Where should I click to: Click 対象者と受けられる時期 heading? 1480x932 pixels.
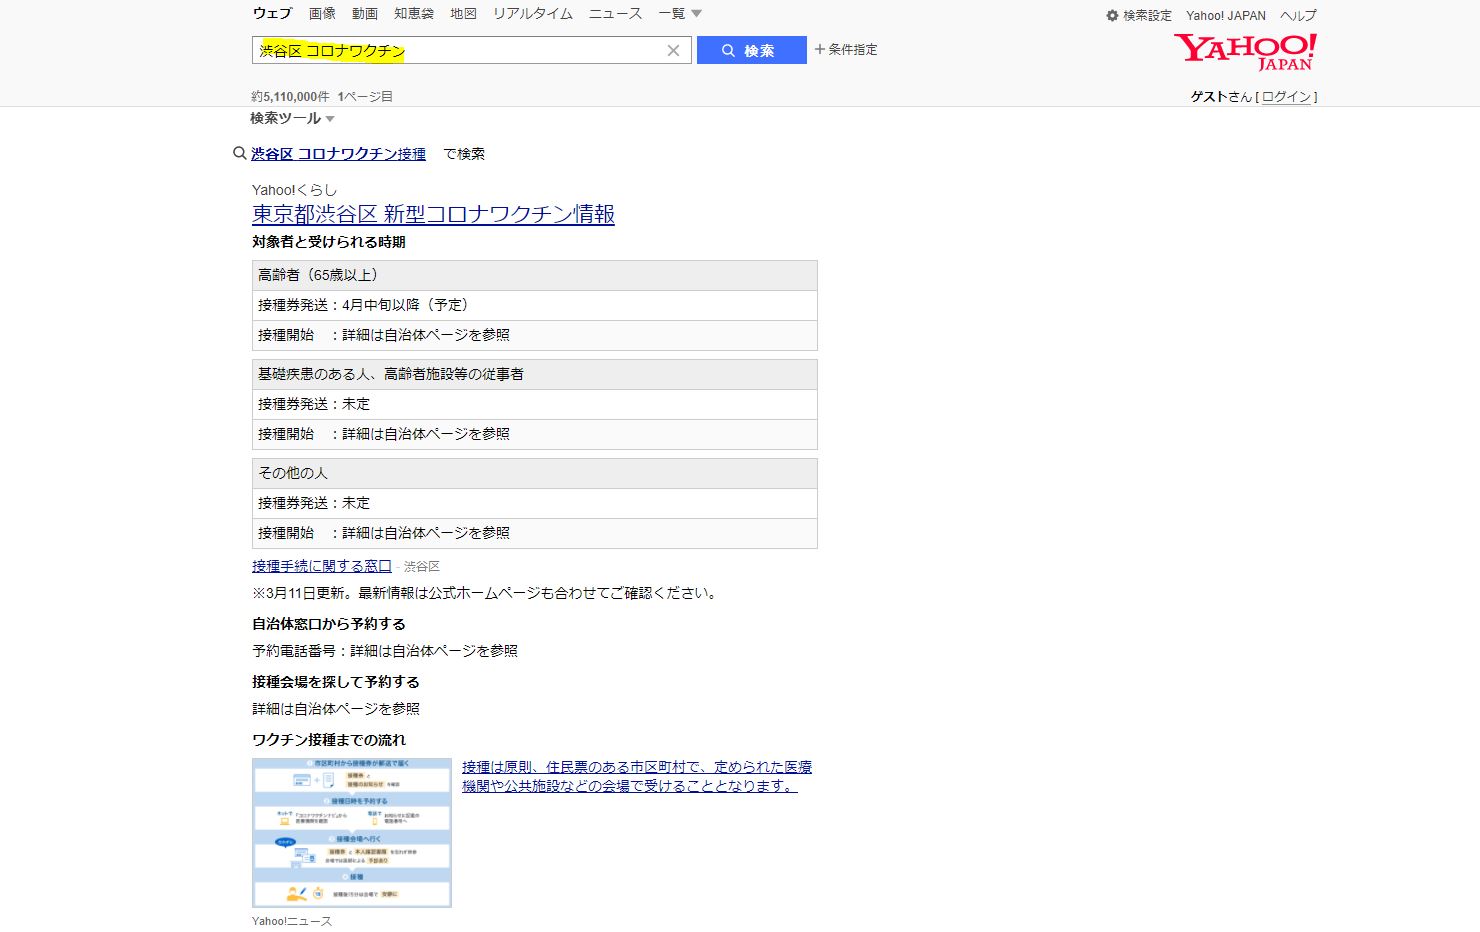(x=329, y=242)
